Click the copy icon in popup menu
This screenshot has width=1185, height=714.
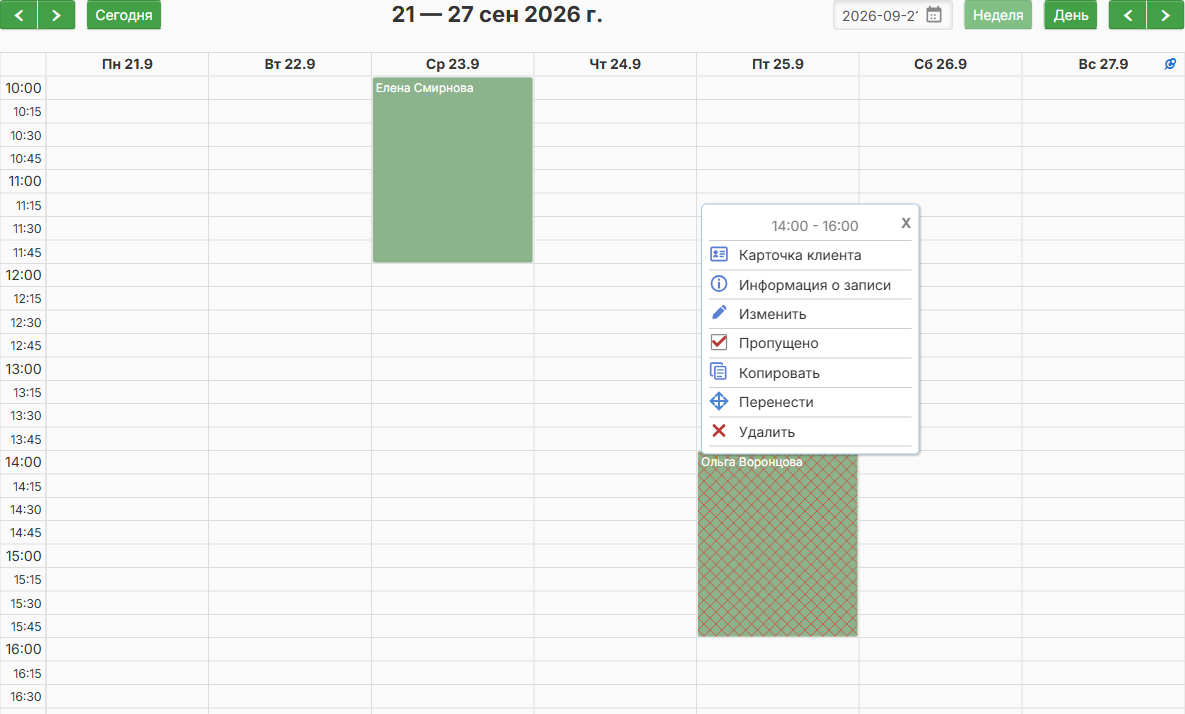coord(719,372)
